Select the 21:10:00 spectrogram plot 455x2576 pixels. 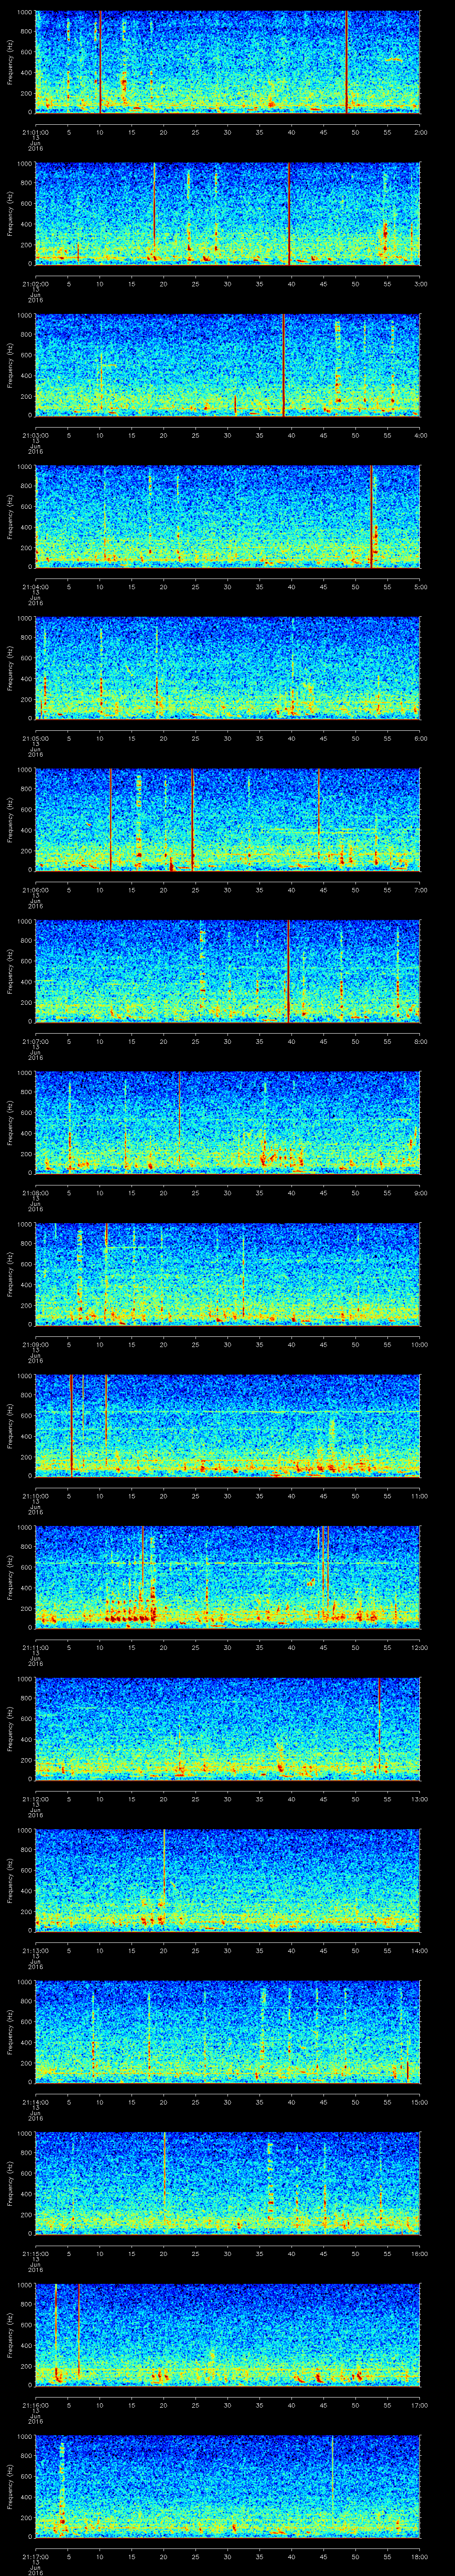pyautogui.click(x=228, y=1425)
